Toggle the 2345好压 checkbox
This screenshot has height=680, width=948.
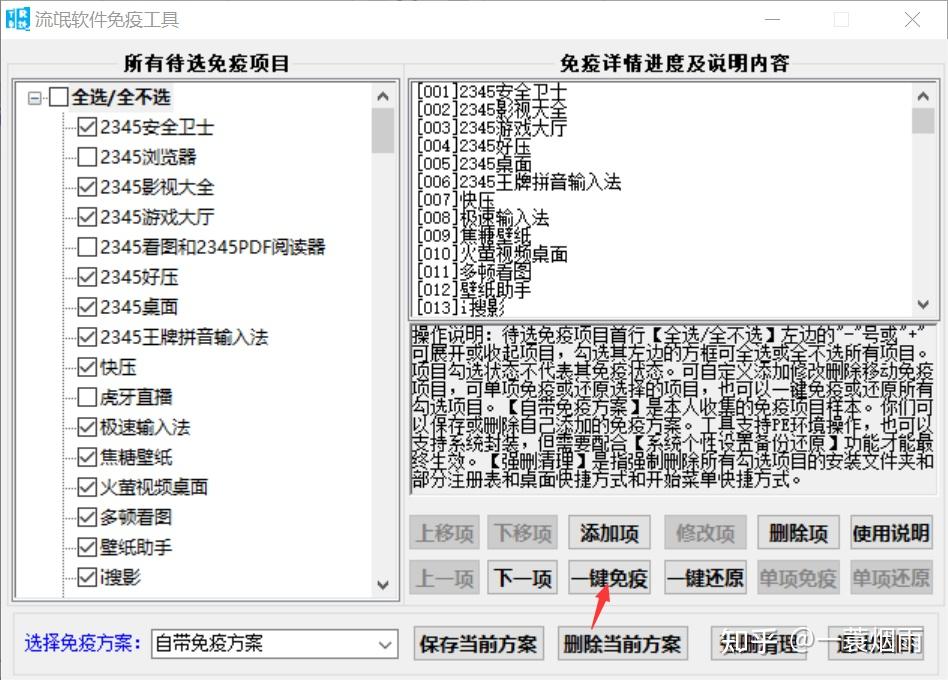(x=87, y=277)
